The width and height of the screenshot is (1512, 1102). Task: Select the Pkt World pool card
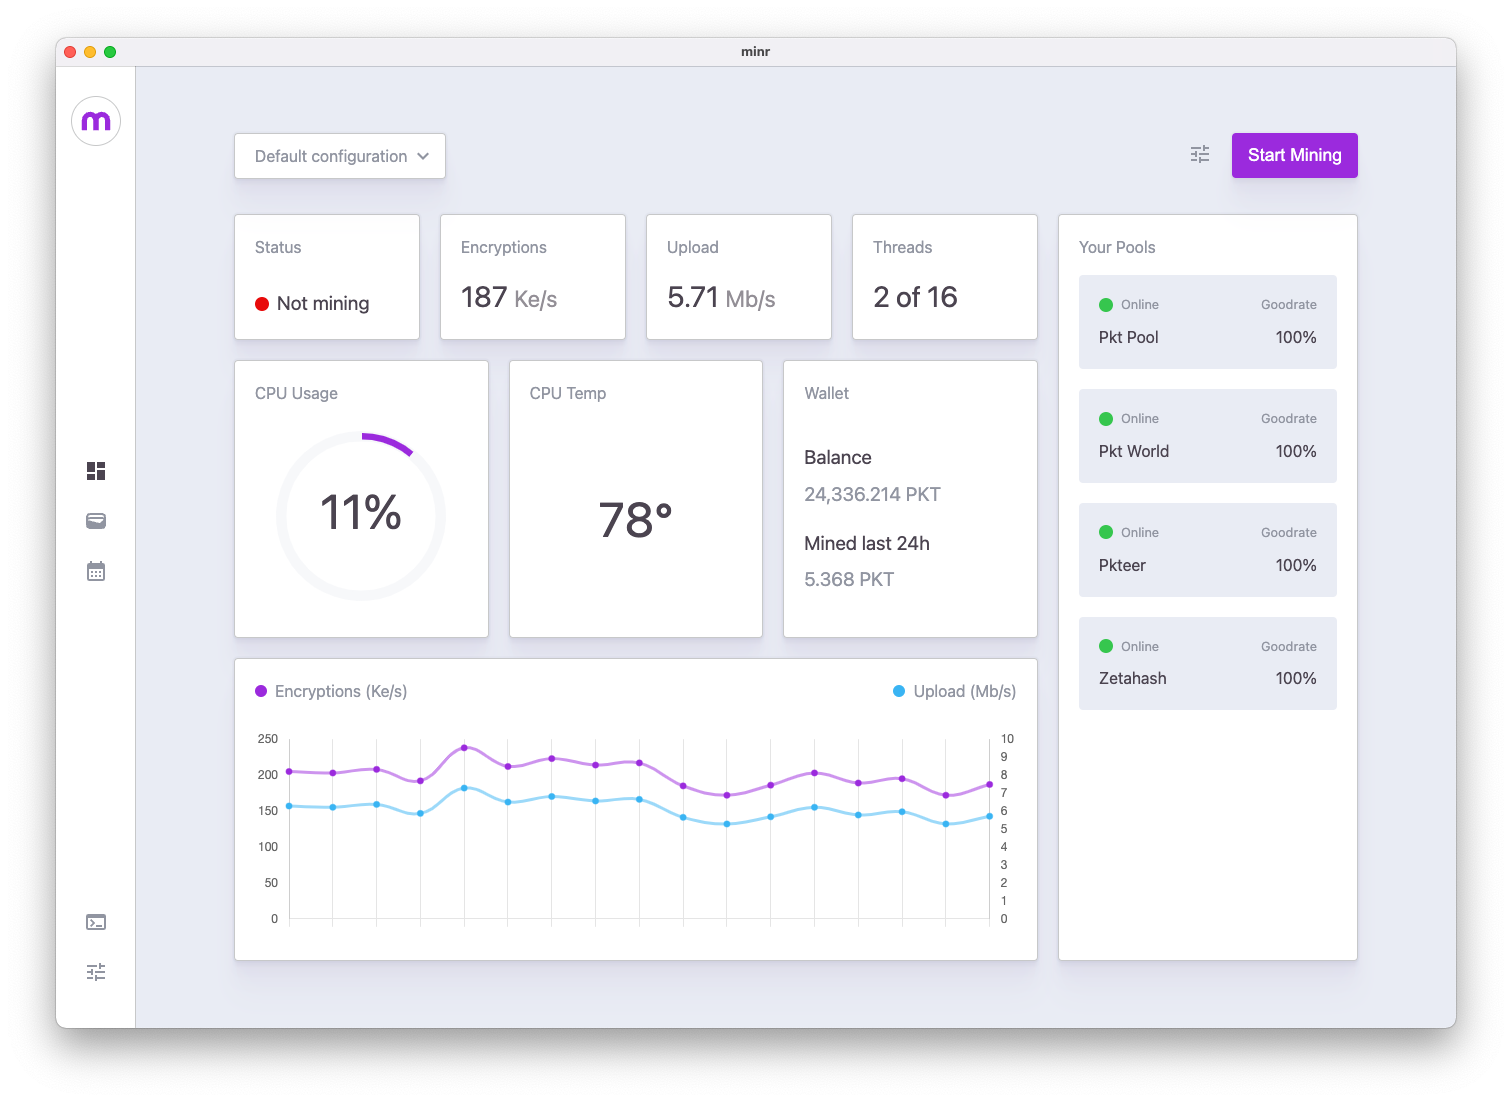(x=1207, y=436)
